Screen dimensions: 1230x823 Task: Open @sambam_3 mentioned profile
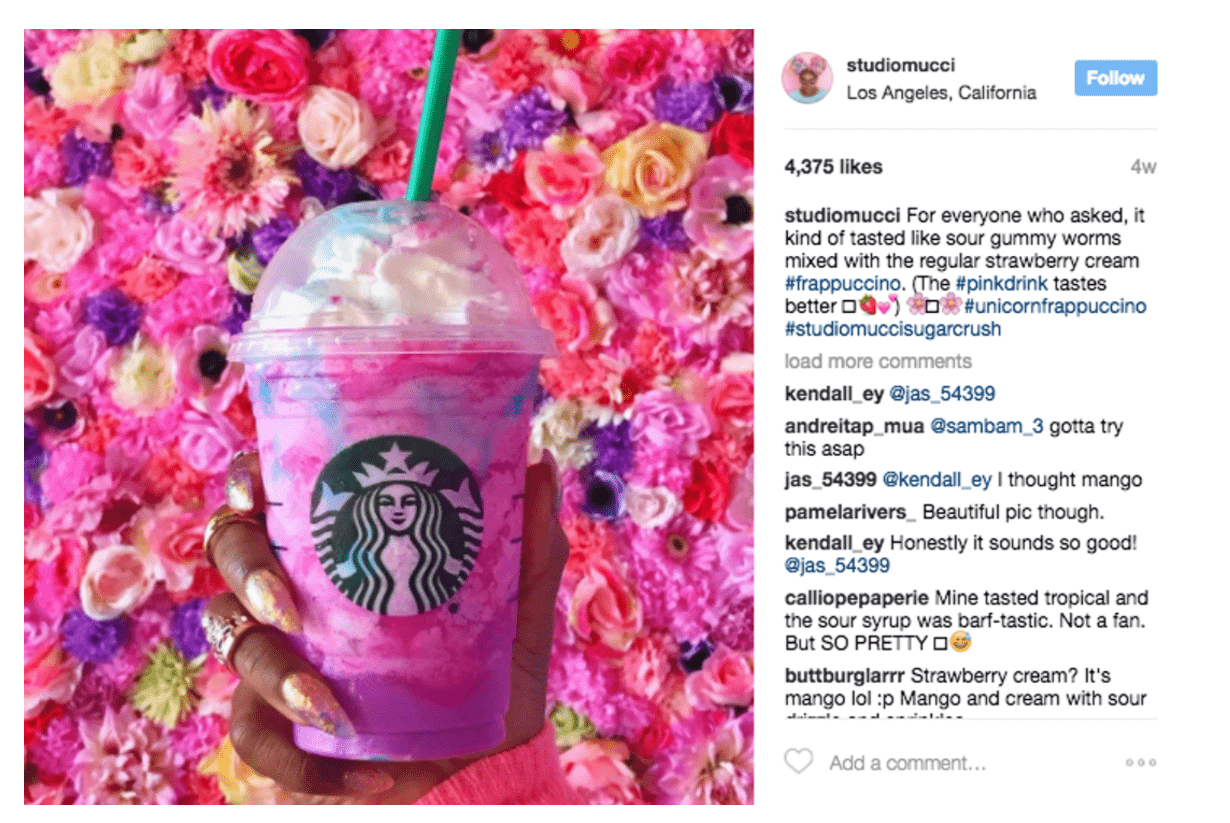click(x=987, y=426)
